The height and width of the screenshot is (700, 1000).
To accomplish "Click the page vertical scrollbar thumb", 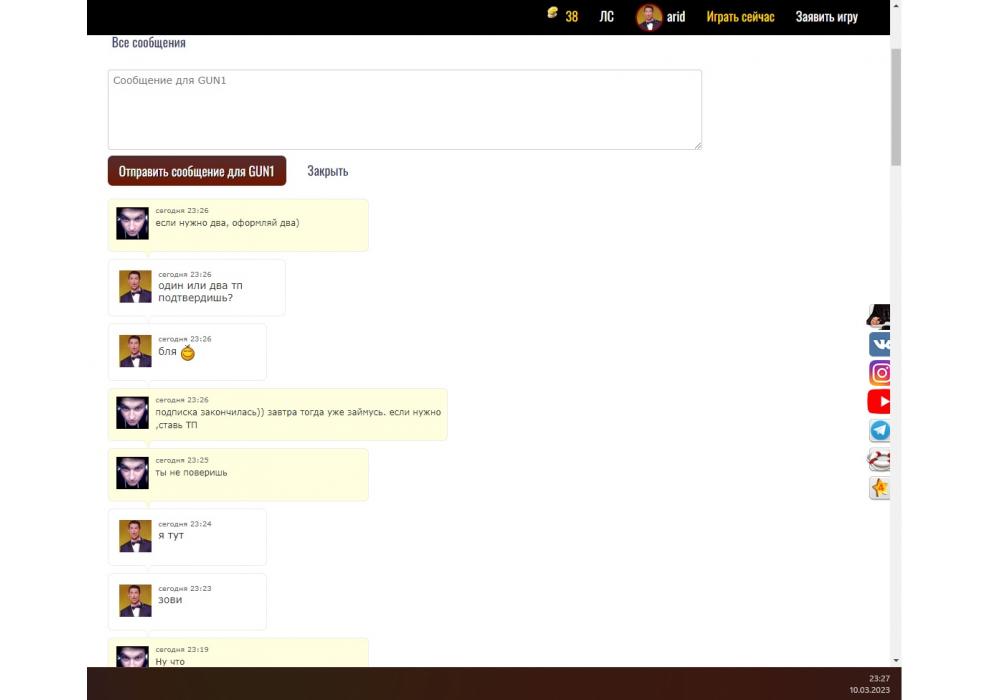I will [896, 107].
